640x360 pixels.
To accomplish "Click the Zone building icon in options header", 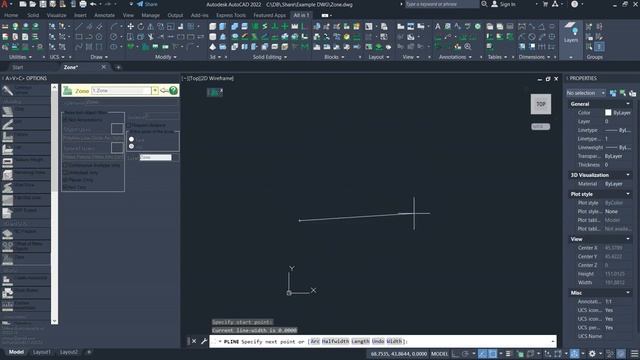I will coord(68,90).
